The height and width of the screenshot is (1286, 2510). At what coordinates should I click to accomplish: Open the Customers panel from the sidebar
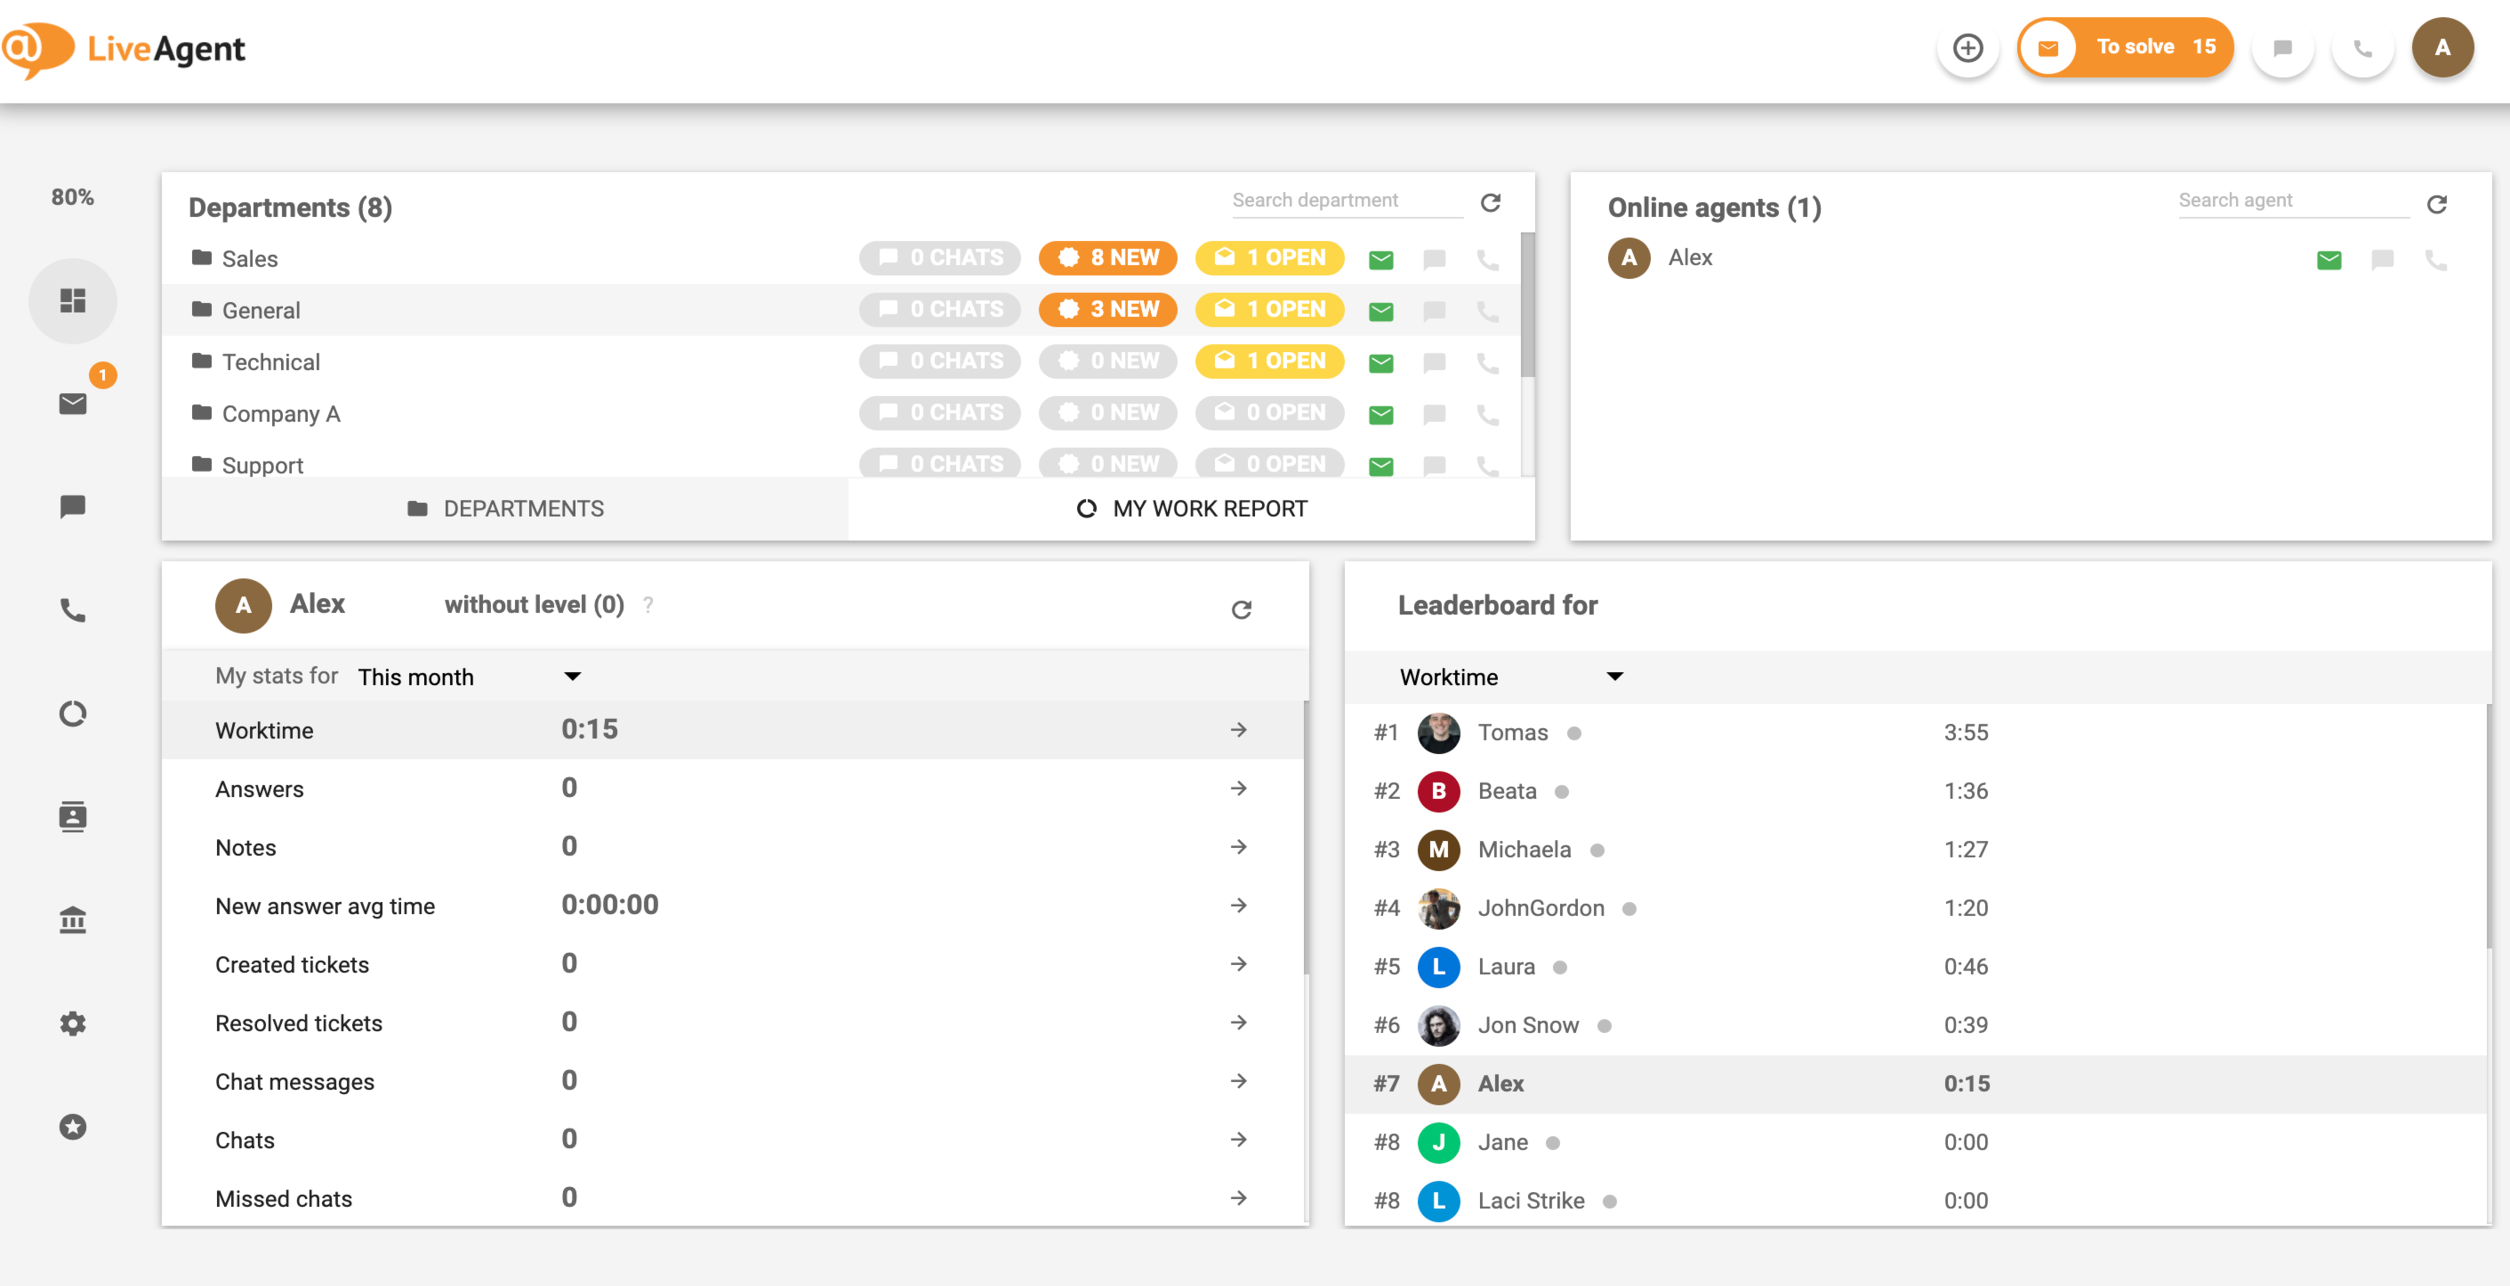pyautogui.click(x=73, y=816)
